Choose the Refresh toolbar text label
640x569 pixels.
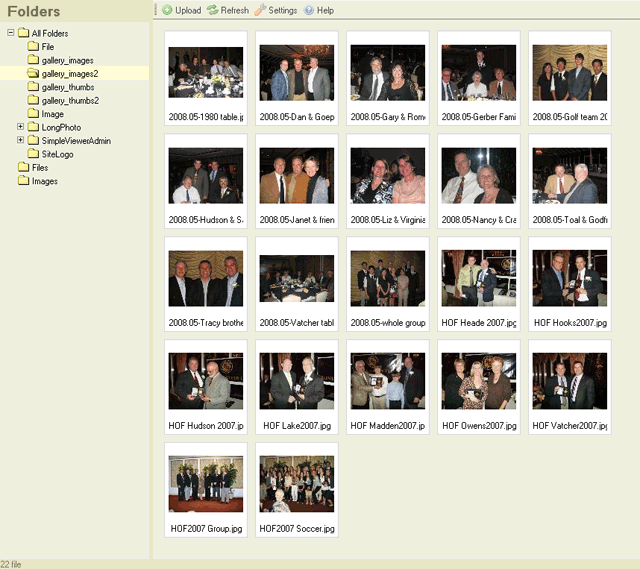(235, 10)
